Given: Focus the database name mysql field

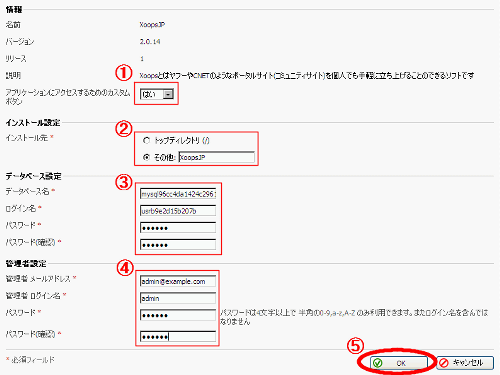Looking at the screenshot, I should pos(178,194).
